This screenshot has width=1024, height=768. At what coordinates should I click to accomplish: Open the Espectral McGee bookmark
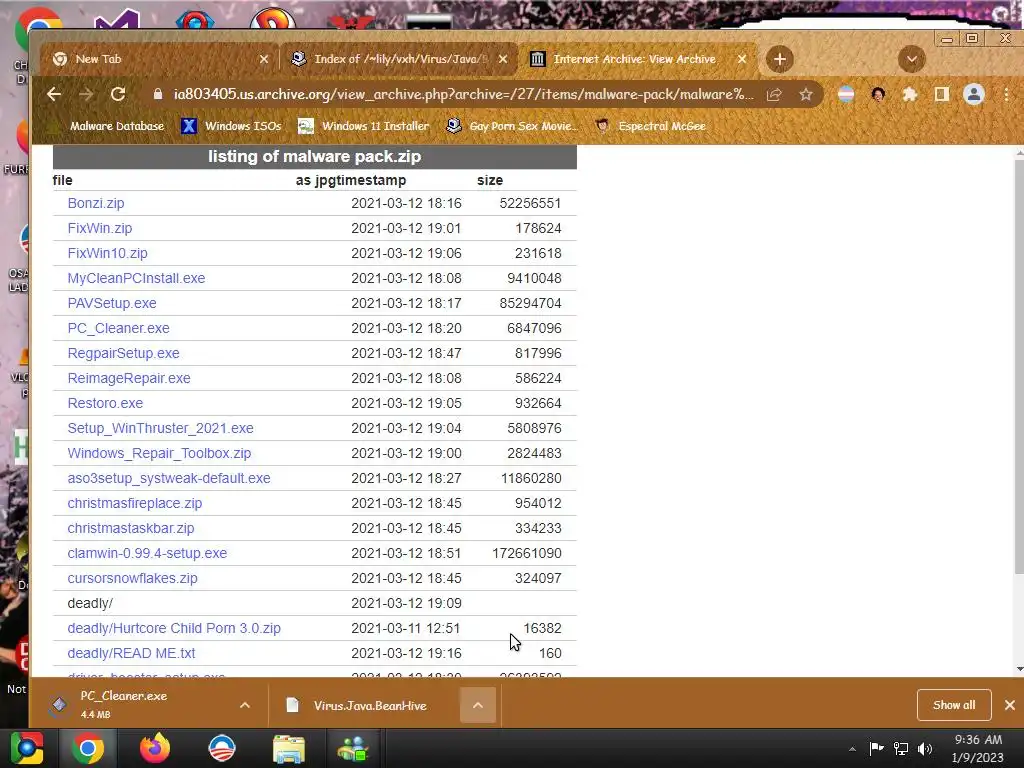click(x=650, y=126)
